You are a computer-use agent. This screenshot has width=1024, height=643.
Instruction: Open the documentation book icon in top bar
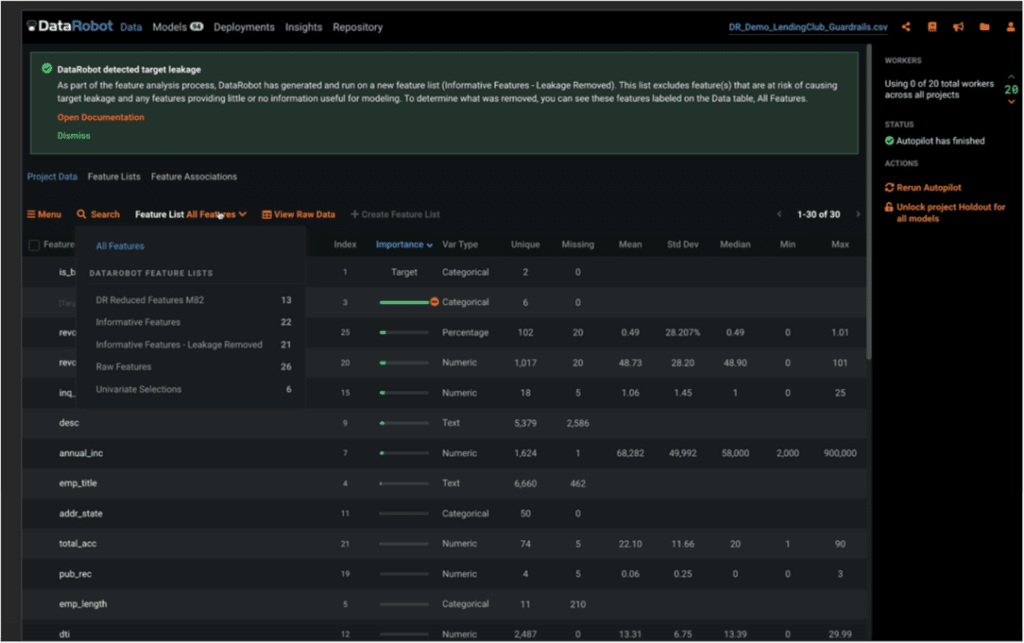coord(932,27)
